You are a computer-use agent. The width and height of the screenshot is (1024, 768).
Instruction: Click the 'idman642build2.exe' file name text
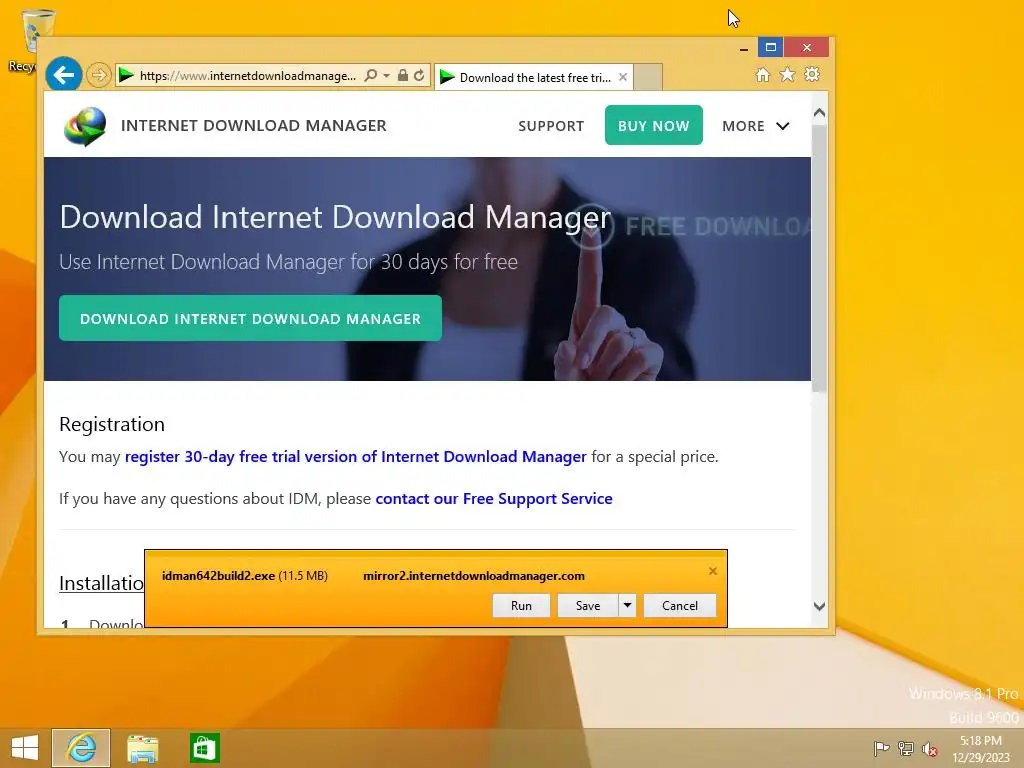point(218,576)
